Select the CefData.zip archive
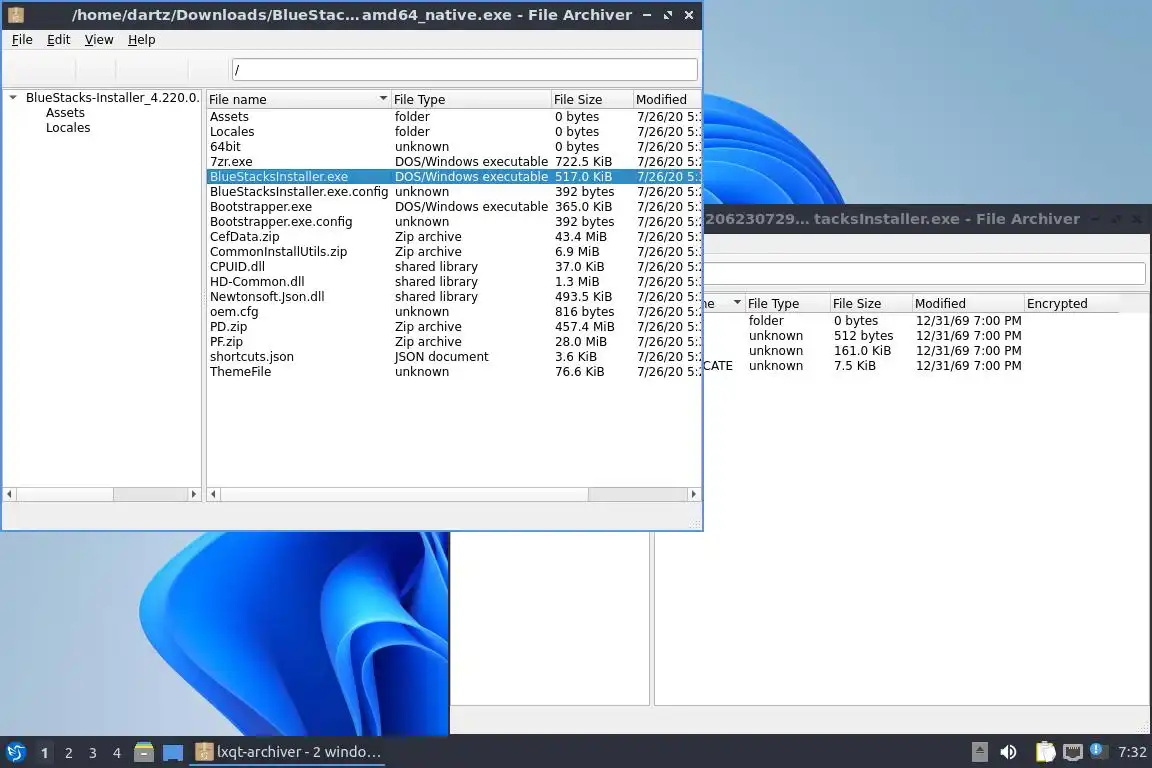This screenshot has height=768, width=1152. click(454, 237)
